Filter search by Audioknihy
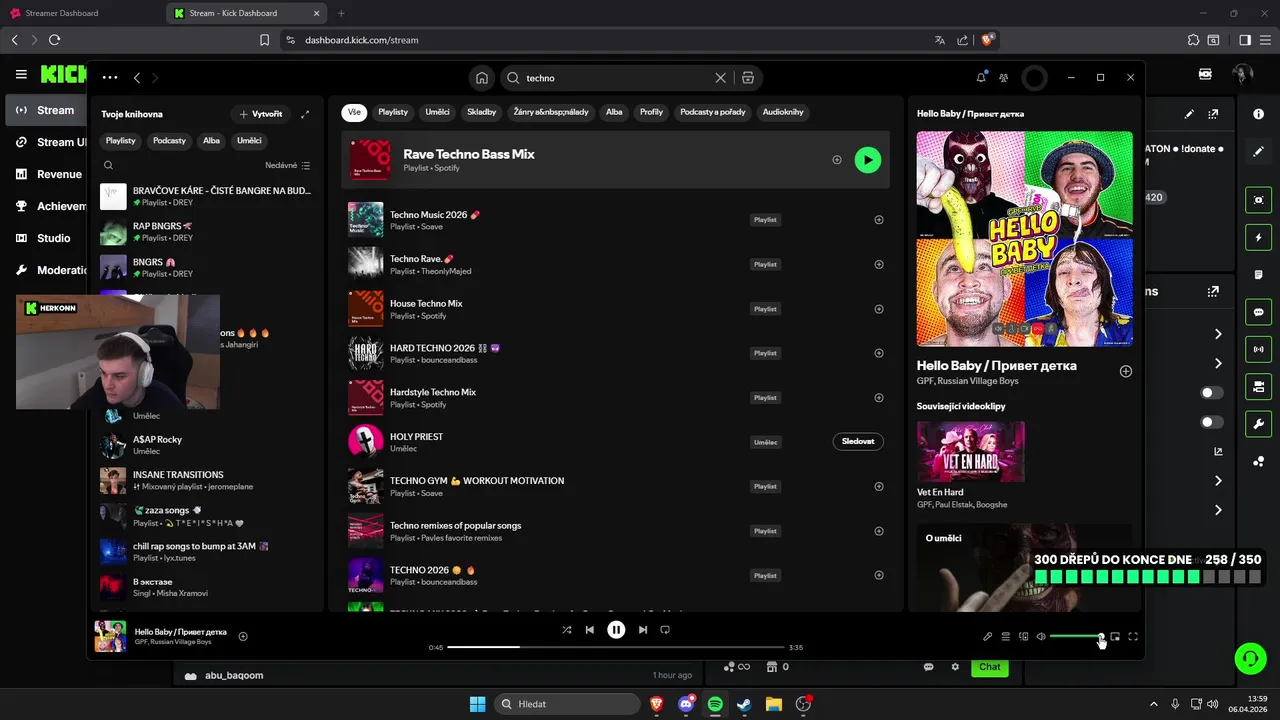Viewport: 1280px width, 720px height. pos(783,112)
